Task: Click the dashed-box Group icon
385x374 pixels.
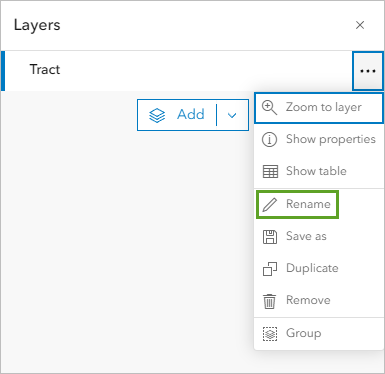Action: coord(270,333)
